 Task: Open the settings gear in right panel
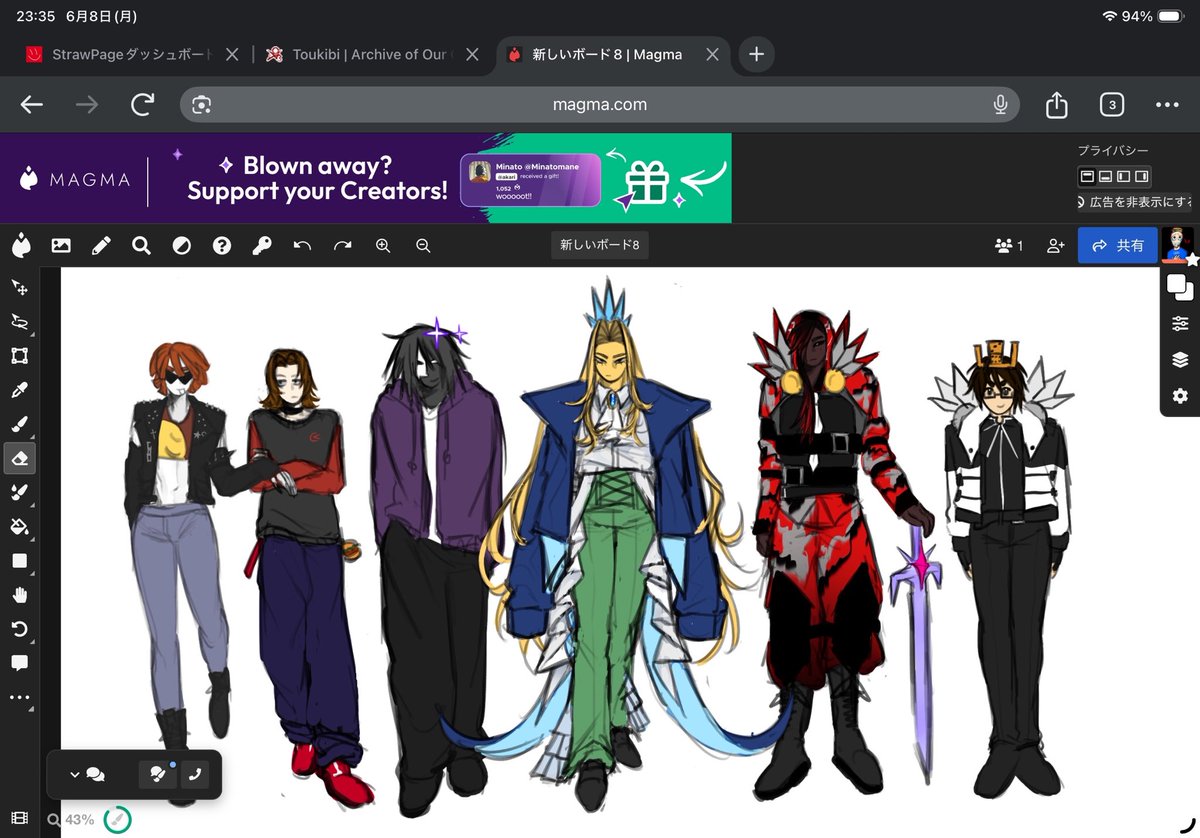(1180, 396)
